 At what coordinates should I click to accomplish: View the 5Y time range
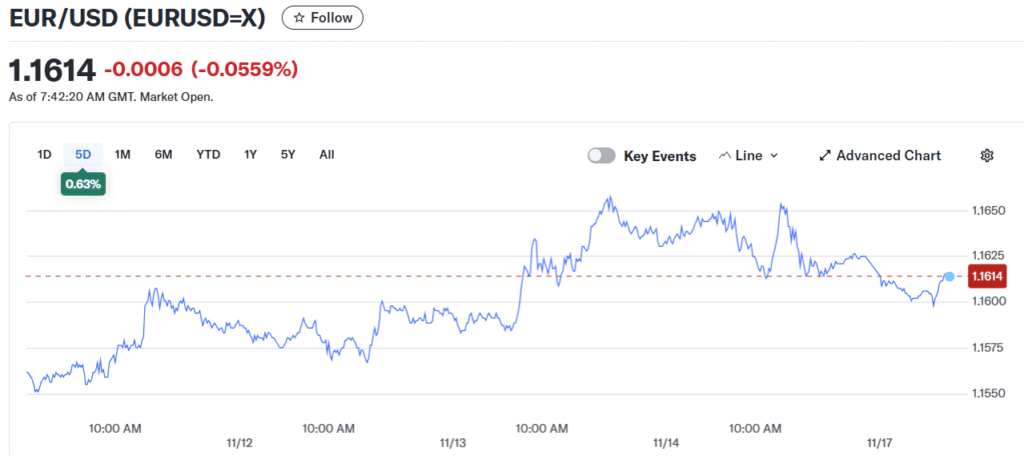pos(288,154)
